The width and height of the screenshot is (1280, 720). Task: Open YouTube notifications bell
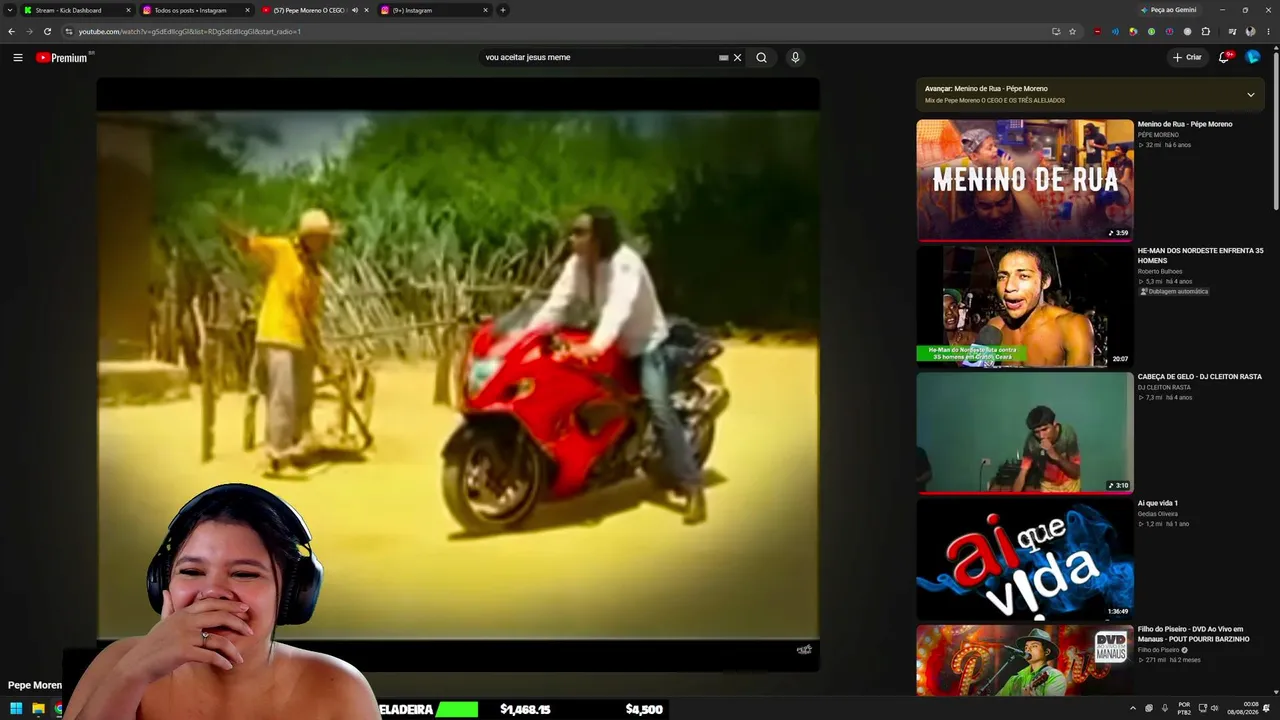click(x=1224, y=58)
